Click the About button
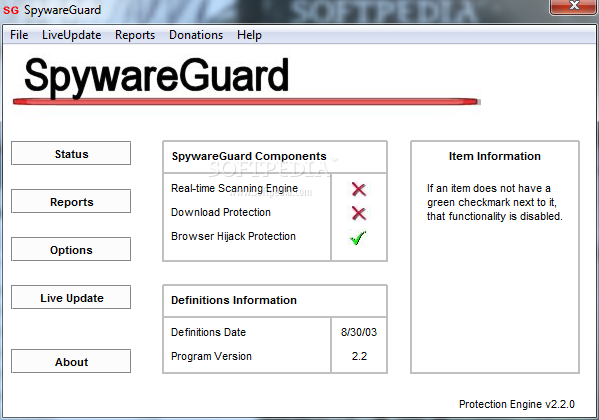599x420 pixels. 71,361
